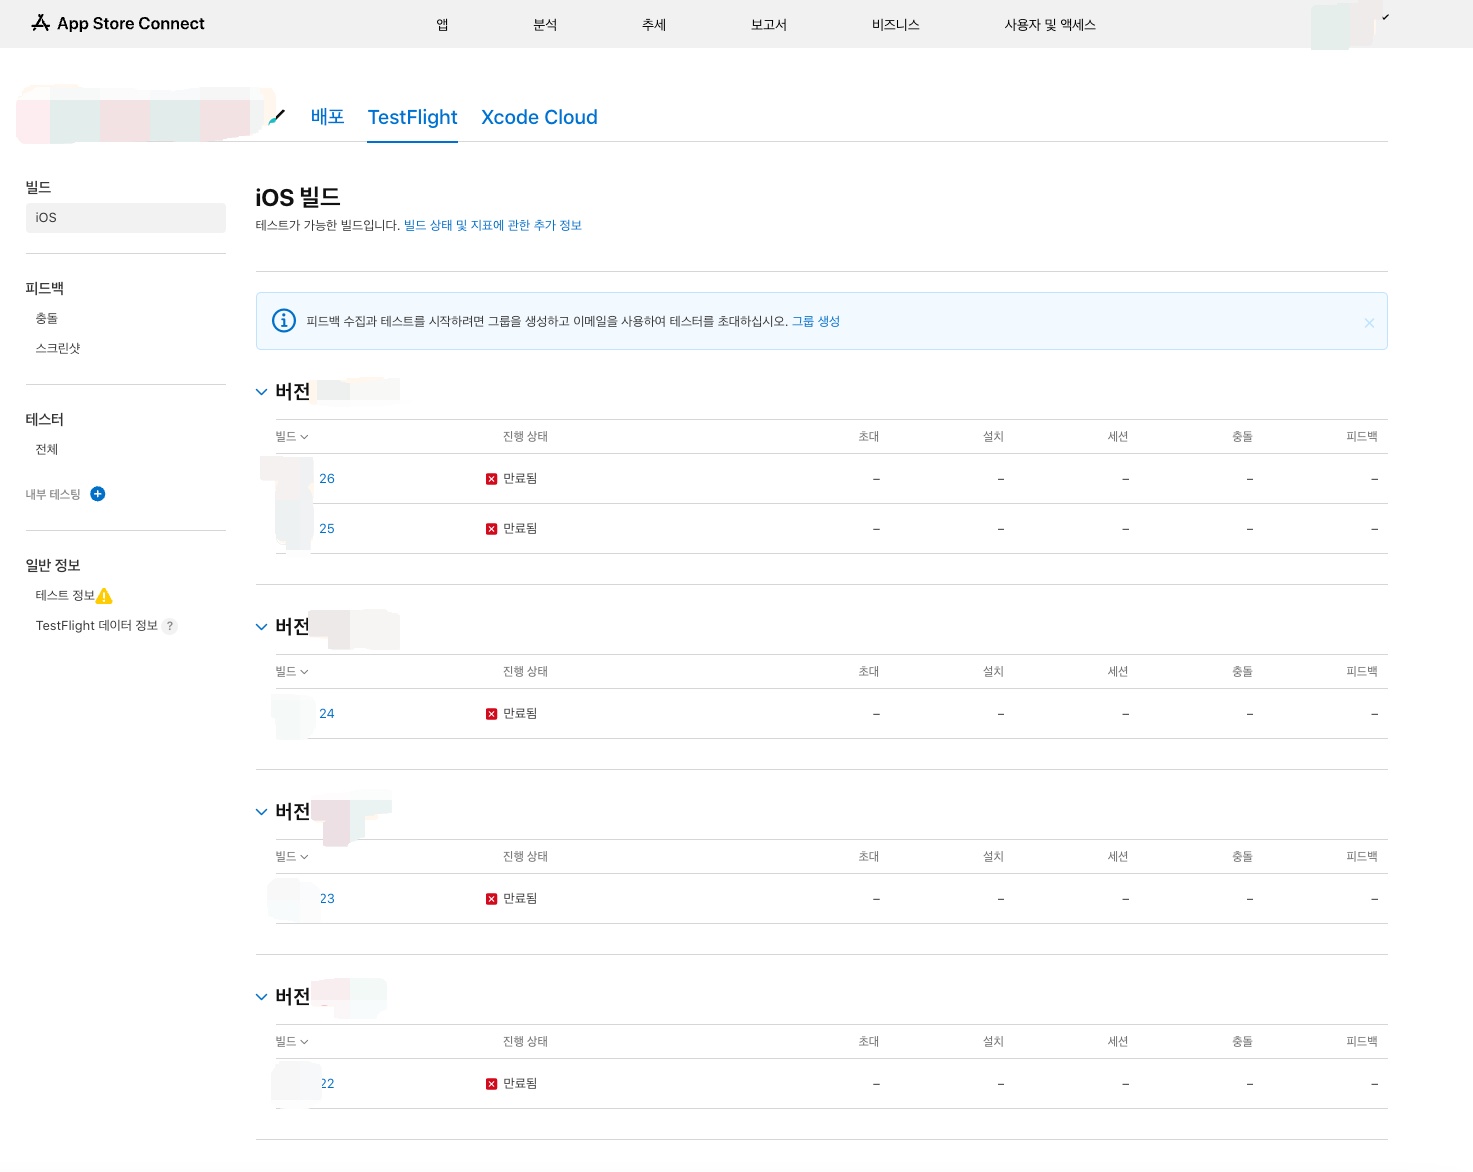Click the 그룹 생성 link in banner
The image size is (1473, 1172).
[816, 321]
